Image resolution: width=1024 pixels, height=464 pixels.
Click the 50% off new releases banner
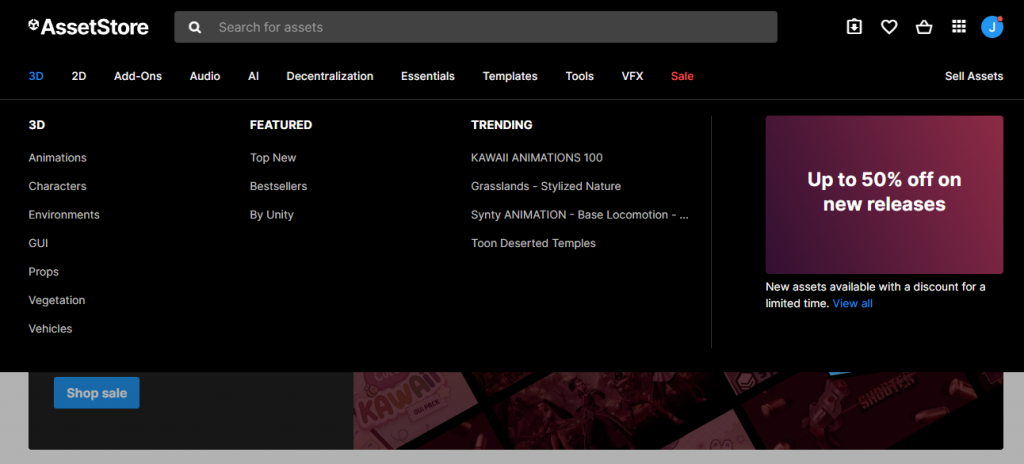point(884,195)
